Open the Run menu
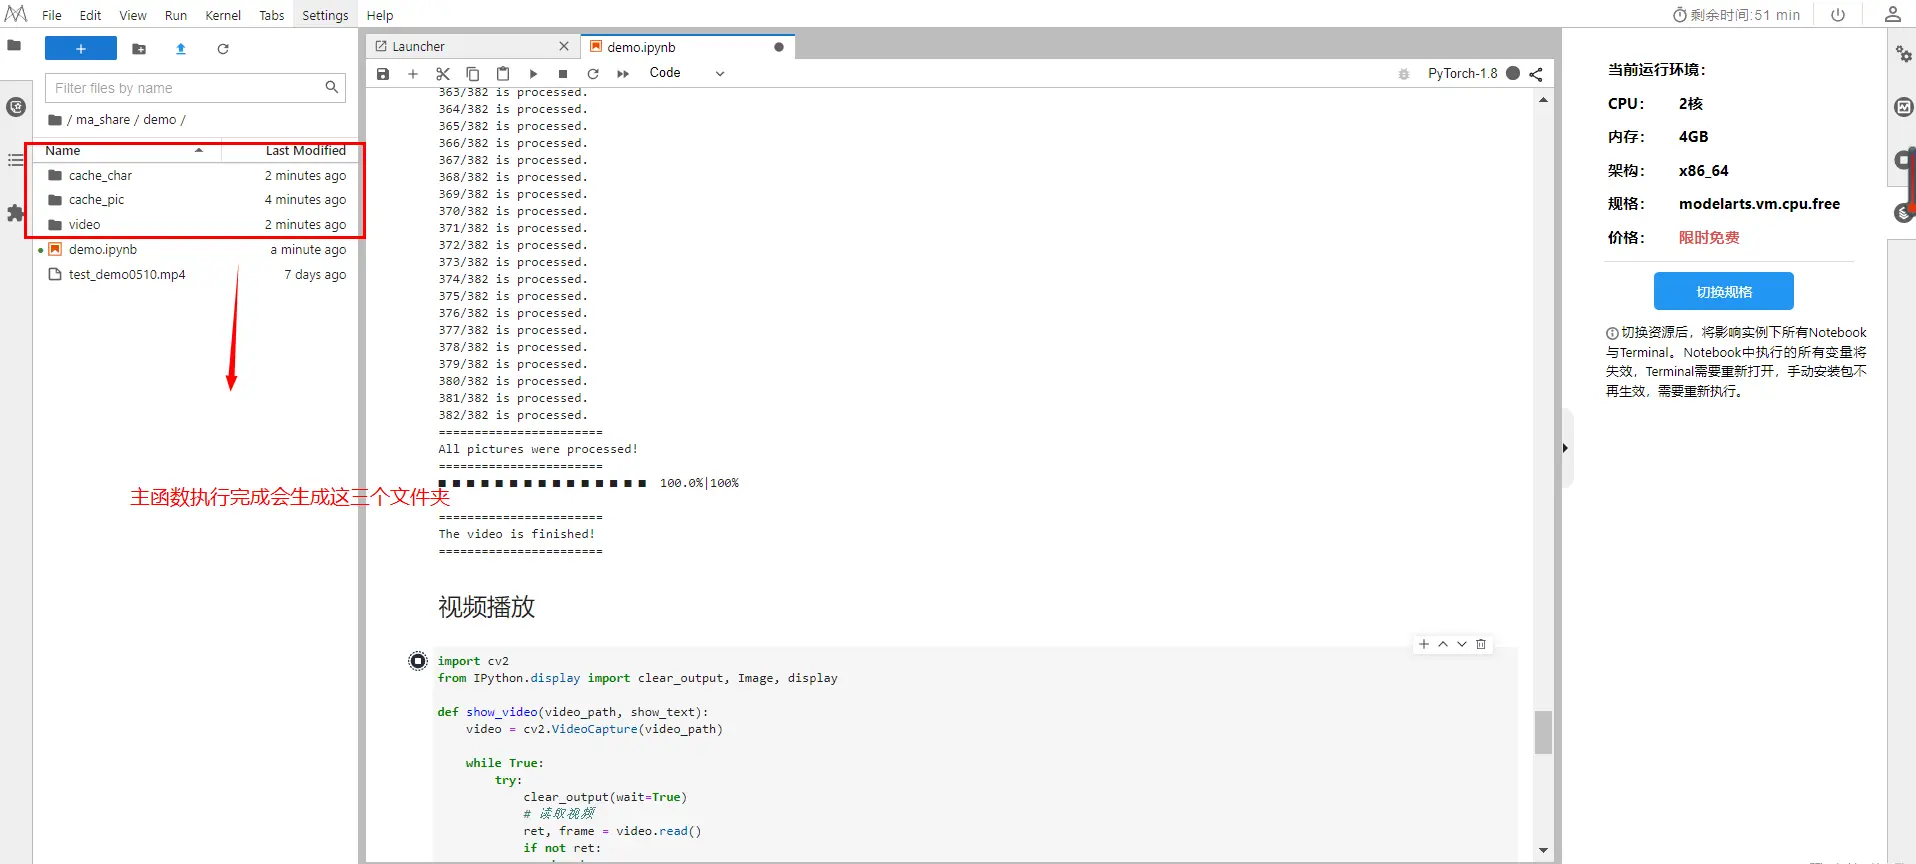Viewport: 1916px width, 864px height. tap(176, 15)
